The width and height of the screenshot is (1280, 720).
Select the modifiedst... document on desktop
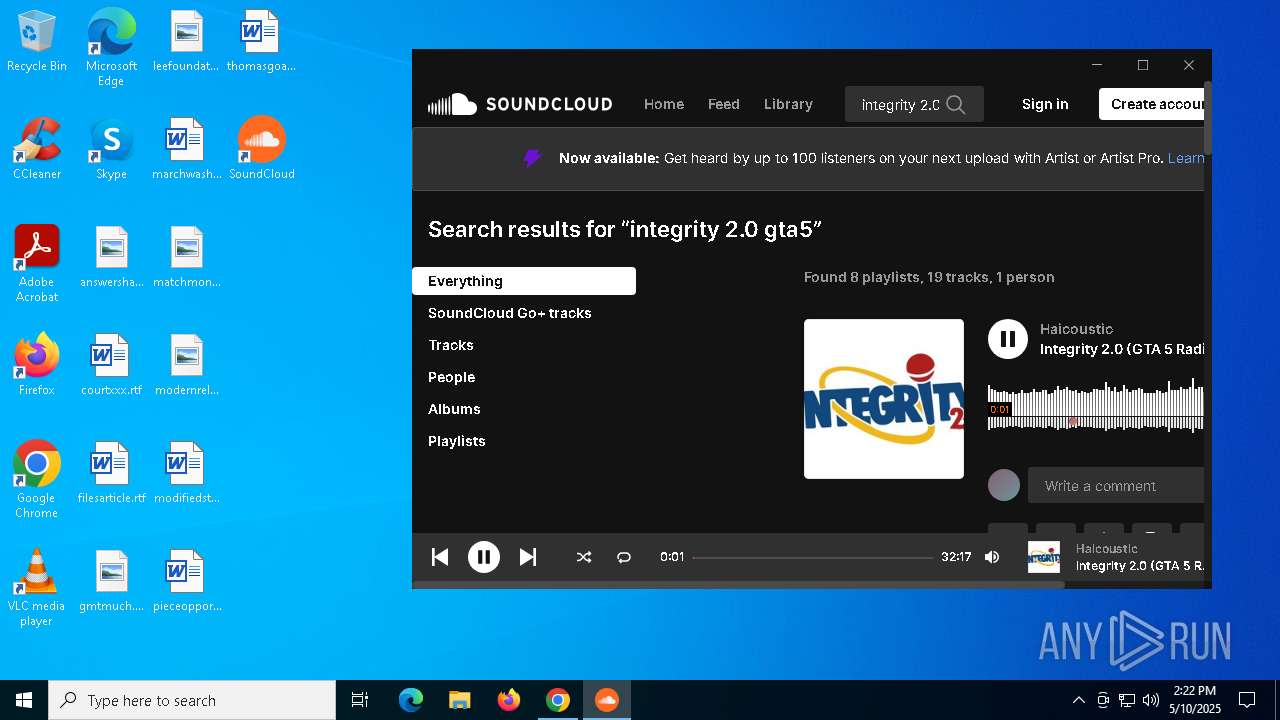(x=186, y=472)
